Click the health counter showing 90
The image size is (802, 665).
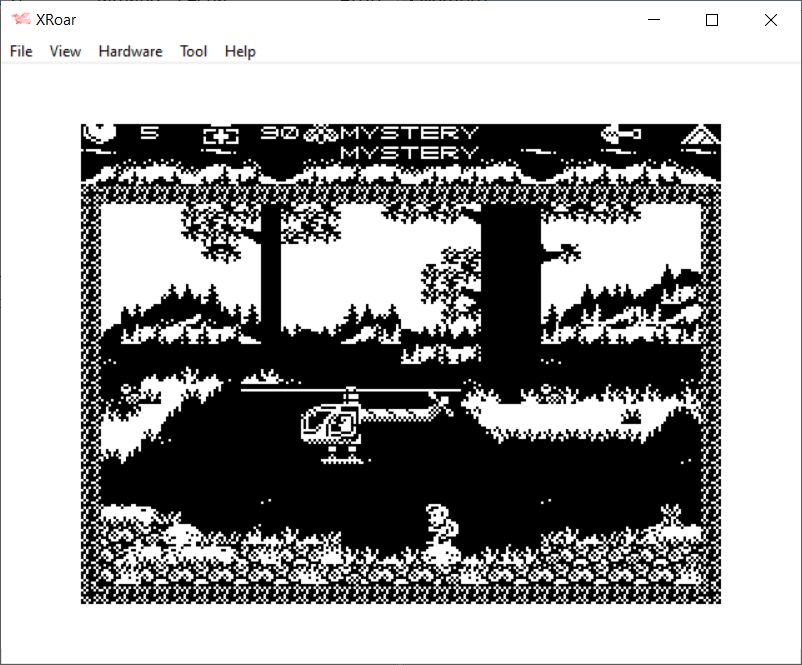(279, 133)
